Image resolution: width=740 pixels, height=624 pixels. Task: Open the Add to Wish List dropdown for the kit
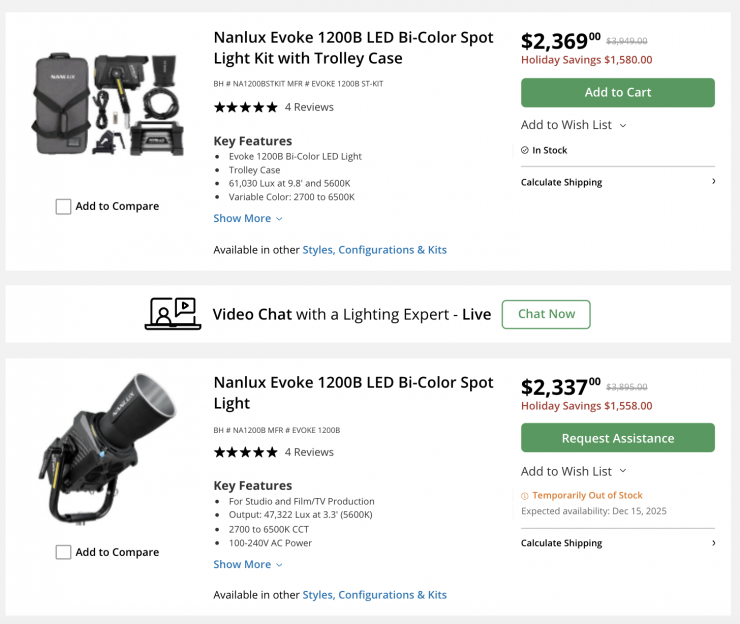pyautogui.click(x=573, y=125)
